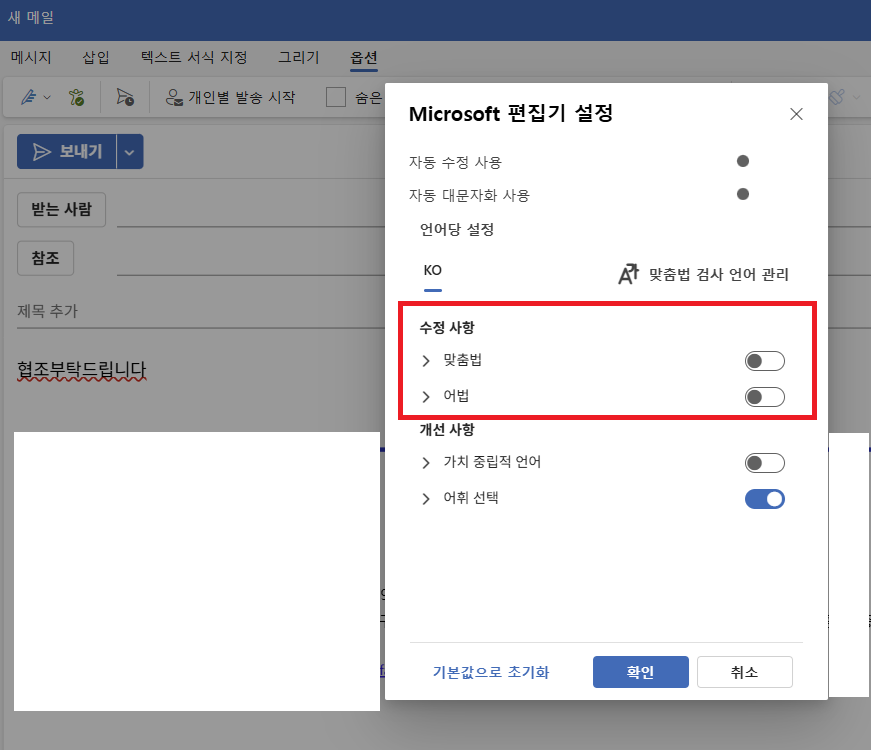Viewport: 871px width, 750px height.
Task: Enable the 맞춤법 toggle
Action: coord(763,361)
